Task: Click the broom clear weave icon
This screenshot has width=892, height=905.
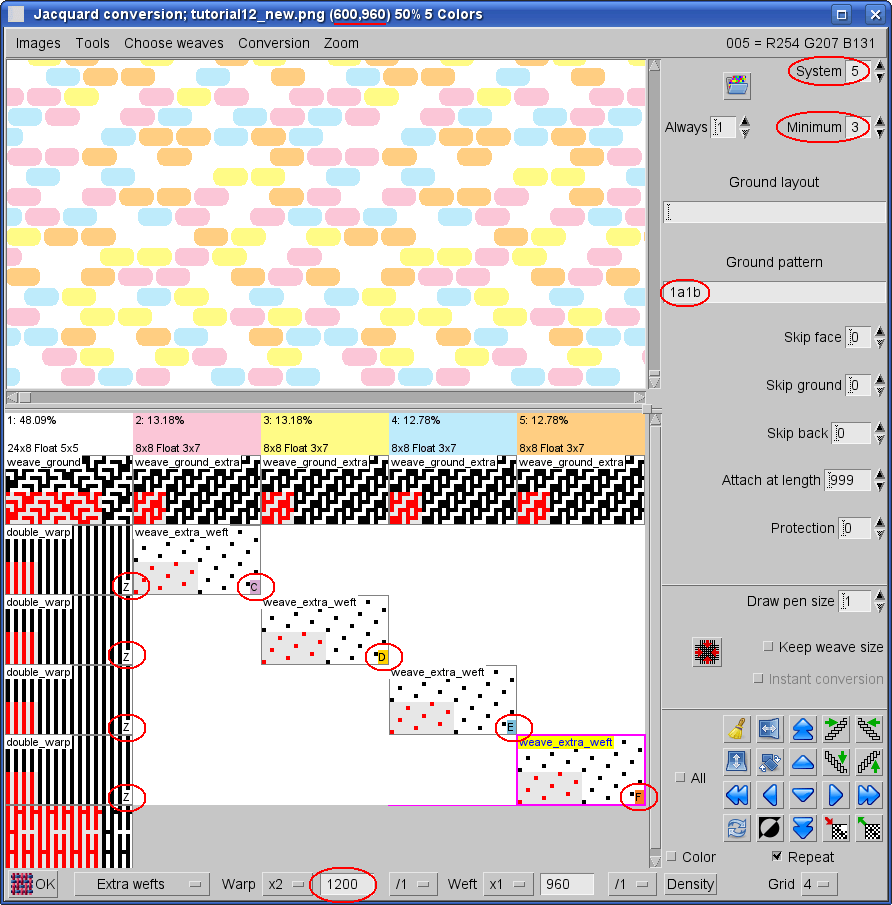Action: point(737,729)
